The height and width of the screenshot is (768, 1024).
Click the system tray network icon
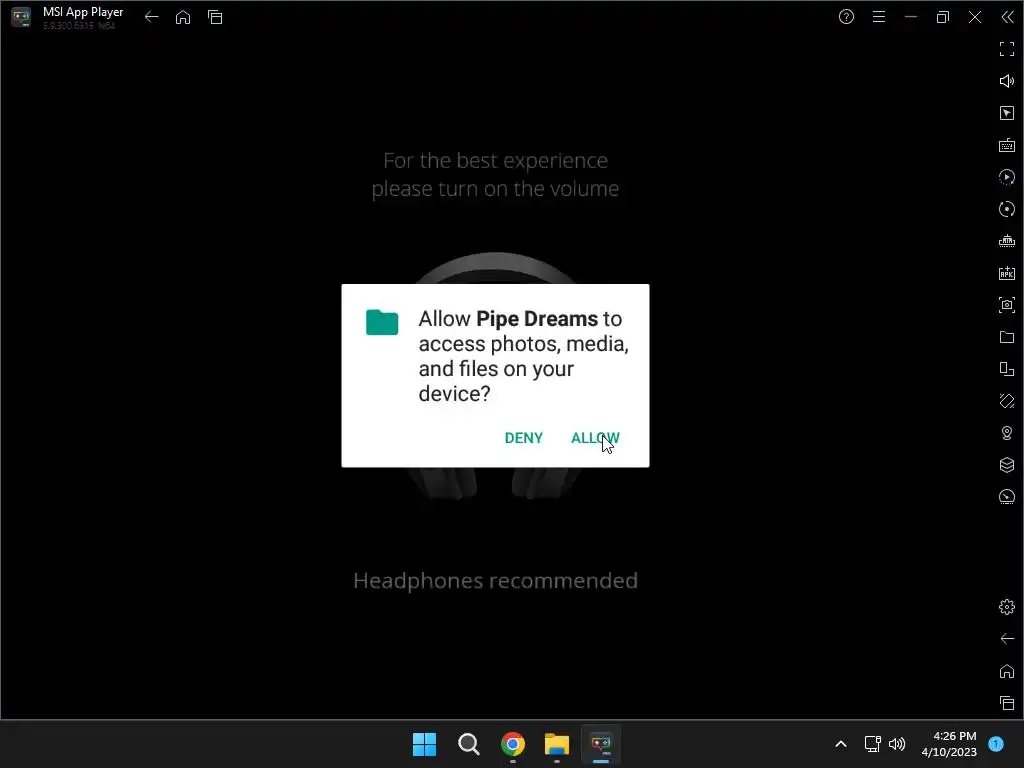tap(872, 744)
